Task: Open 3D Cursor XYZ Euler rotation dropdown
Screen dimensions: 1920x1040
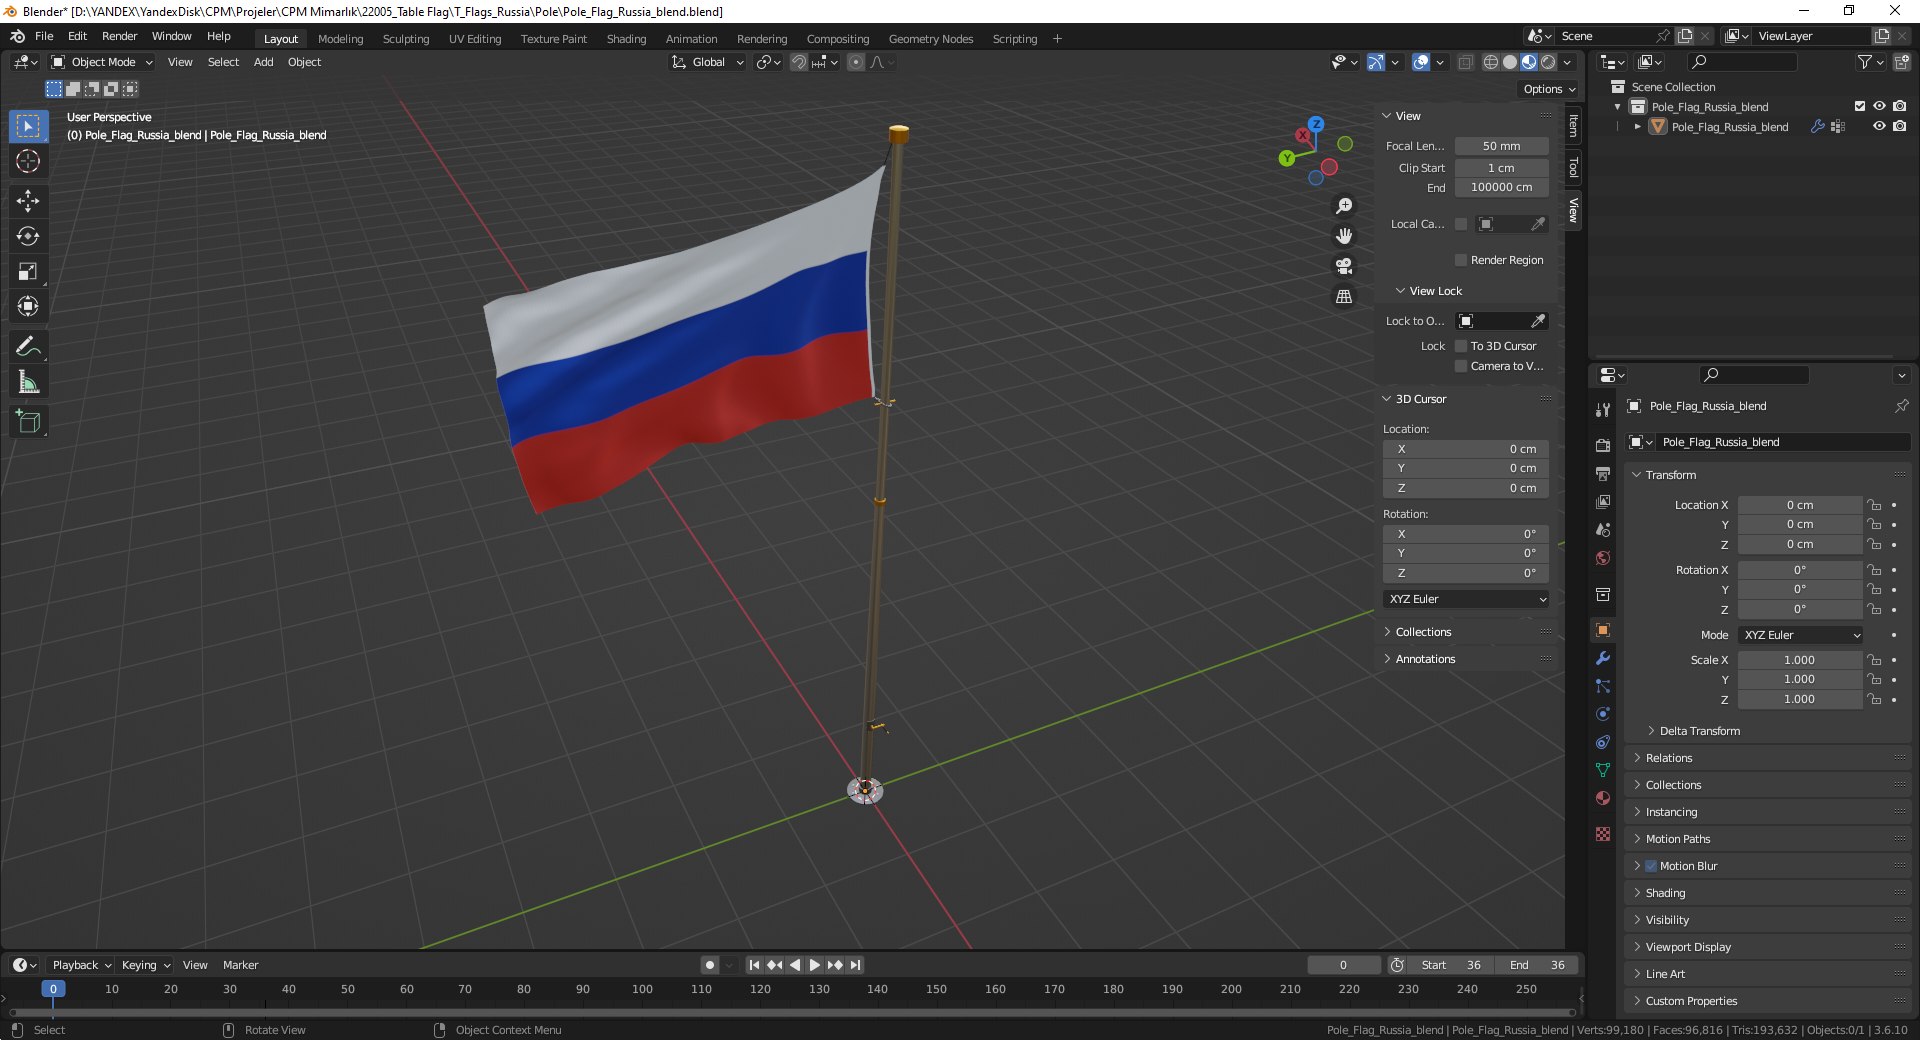Action: click(x=1466, y=599)
